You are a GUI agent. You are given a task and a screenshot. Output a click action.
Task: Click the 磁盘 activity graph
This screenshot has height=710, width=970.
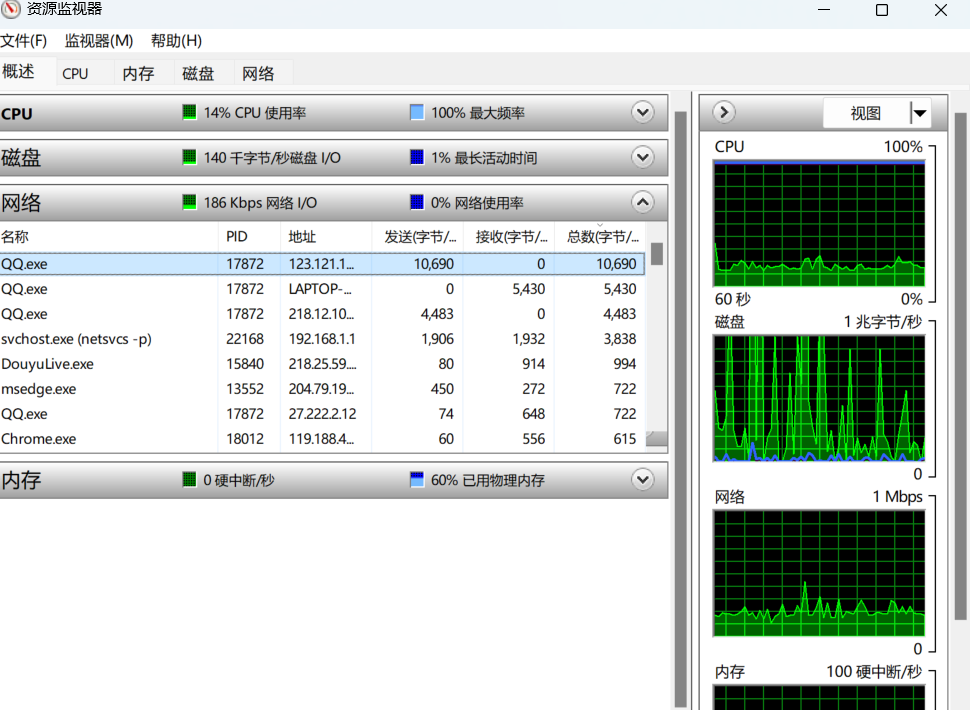[x=819, y=398]
